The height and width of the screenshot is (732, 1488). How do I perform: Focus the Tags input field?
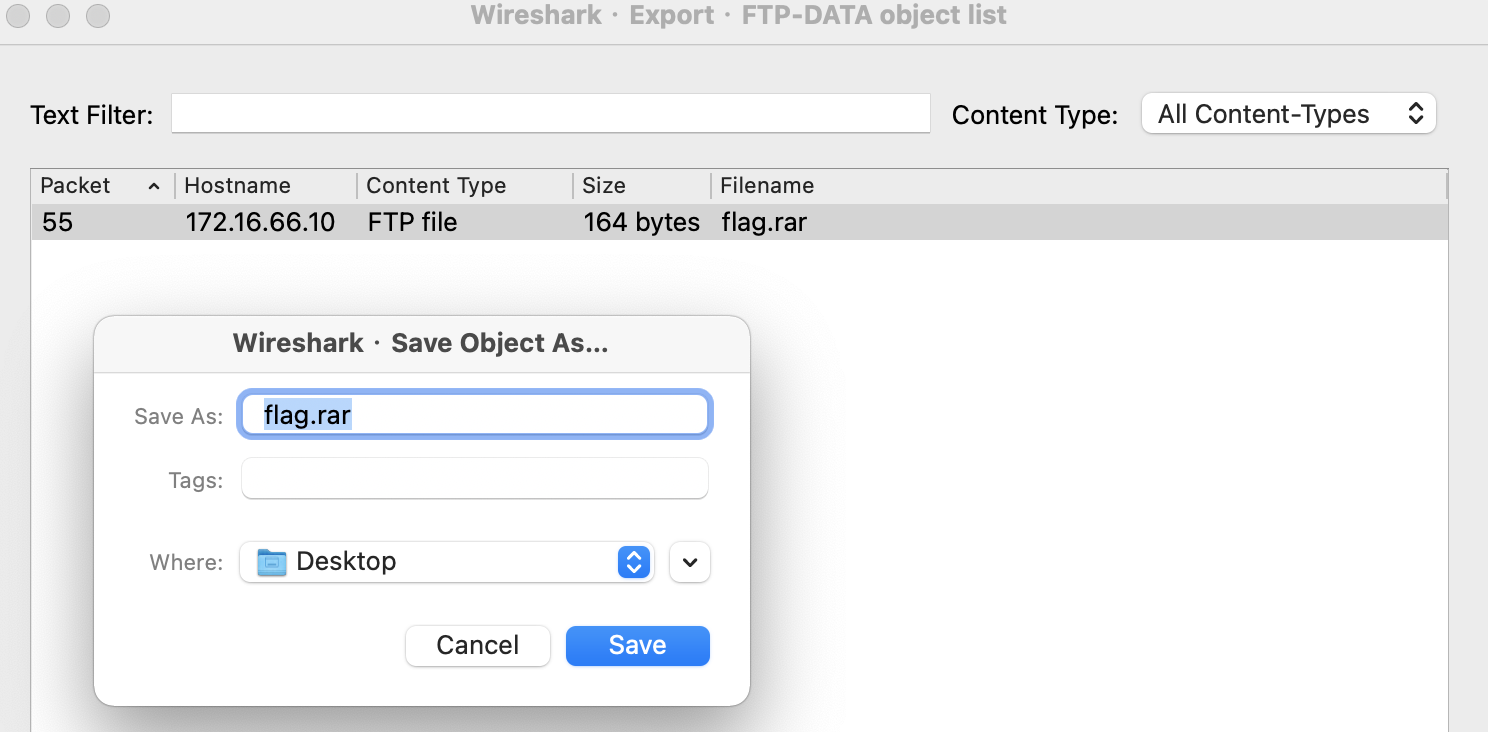tap(475, 480)
